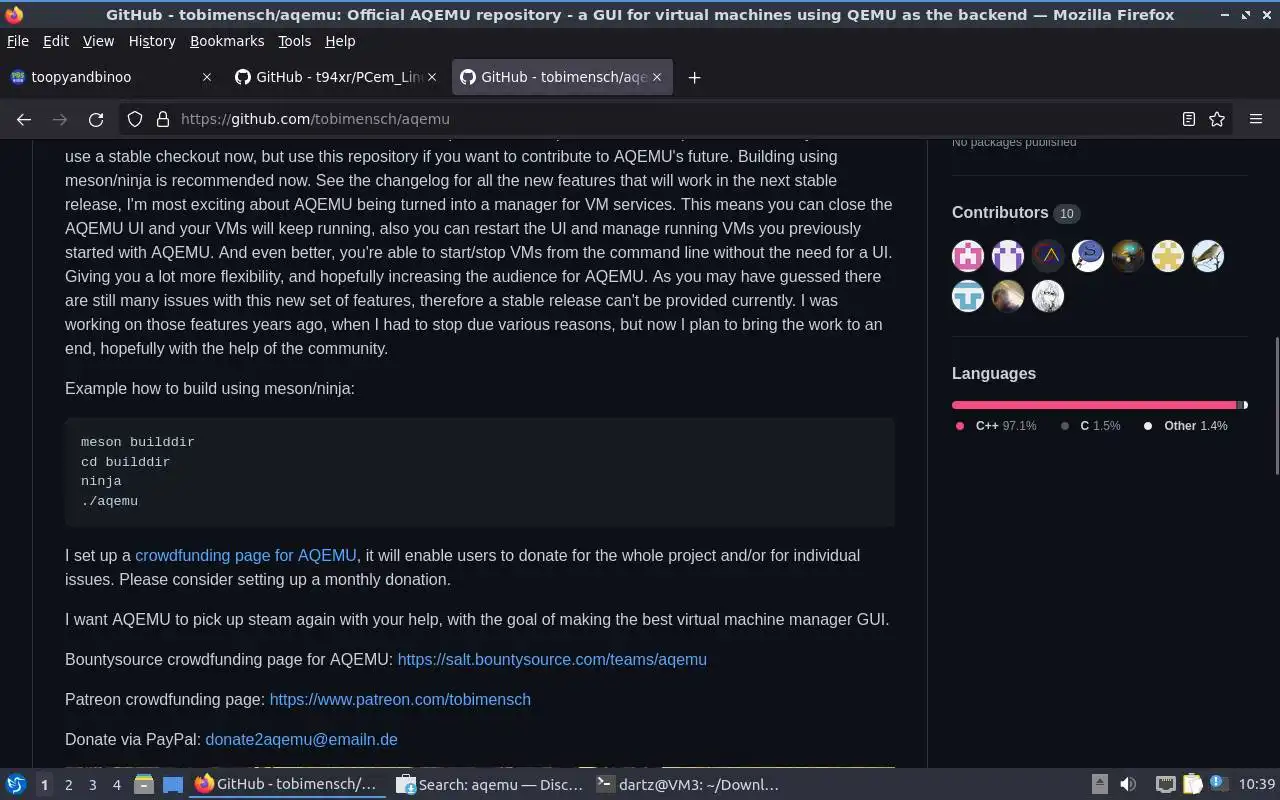Viewport: 1280px width, 800px height.
Task: Activate Search: aqemu Discover taskbar button
Action: pos(490,785)
